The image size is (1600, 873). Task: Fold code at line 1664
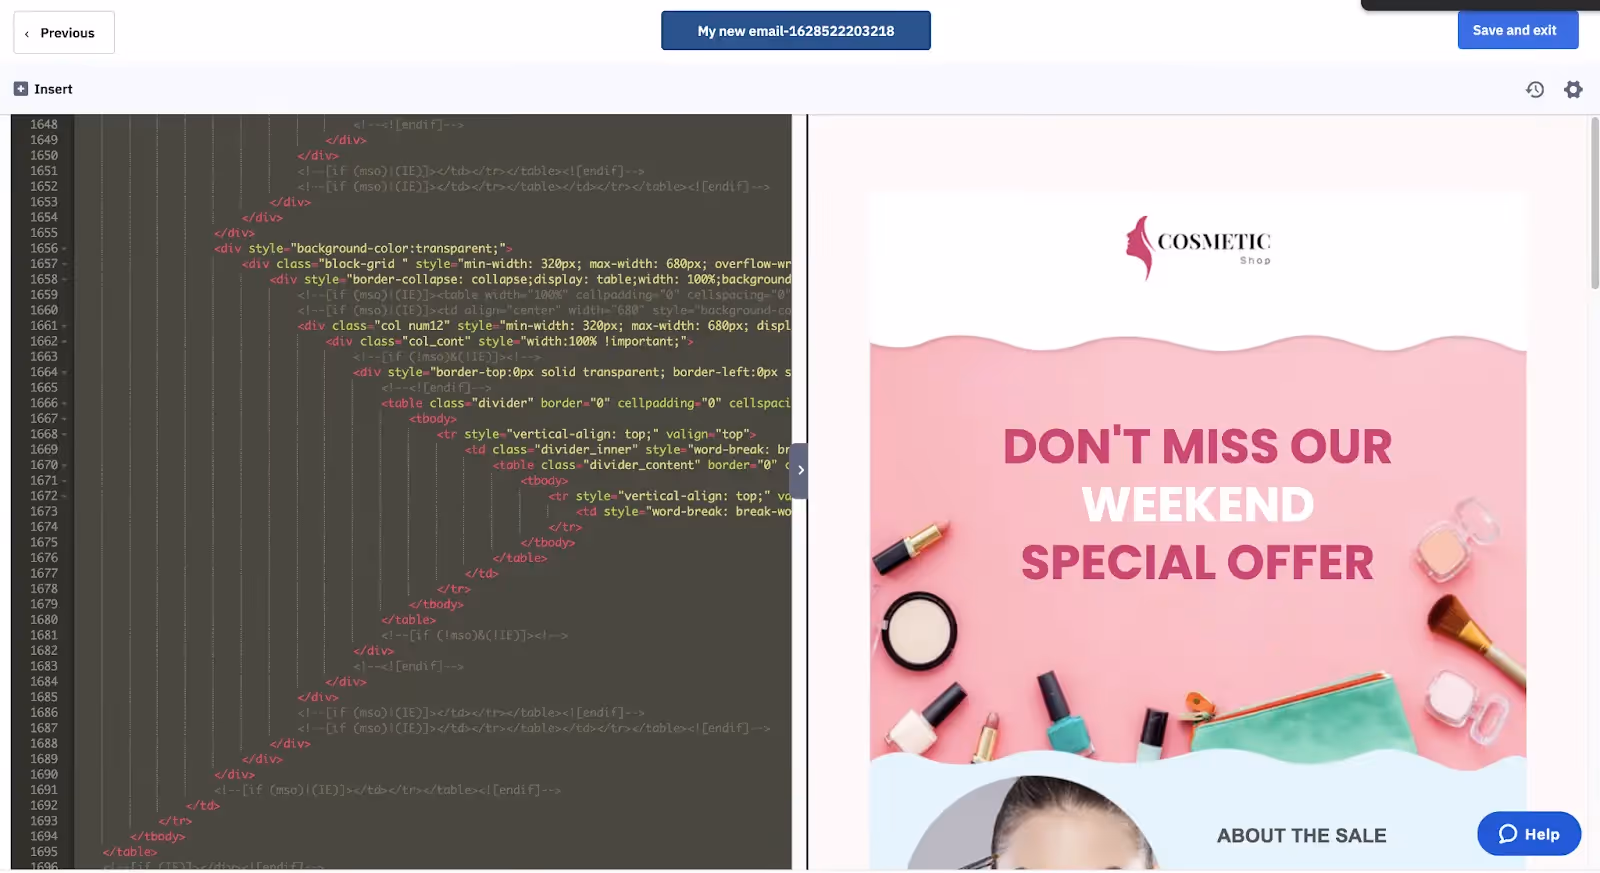click(65, 373)
